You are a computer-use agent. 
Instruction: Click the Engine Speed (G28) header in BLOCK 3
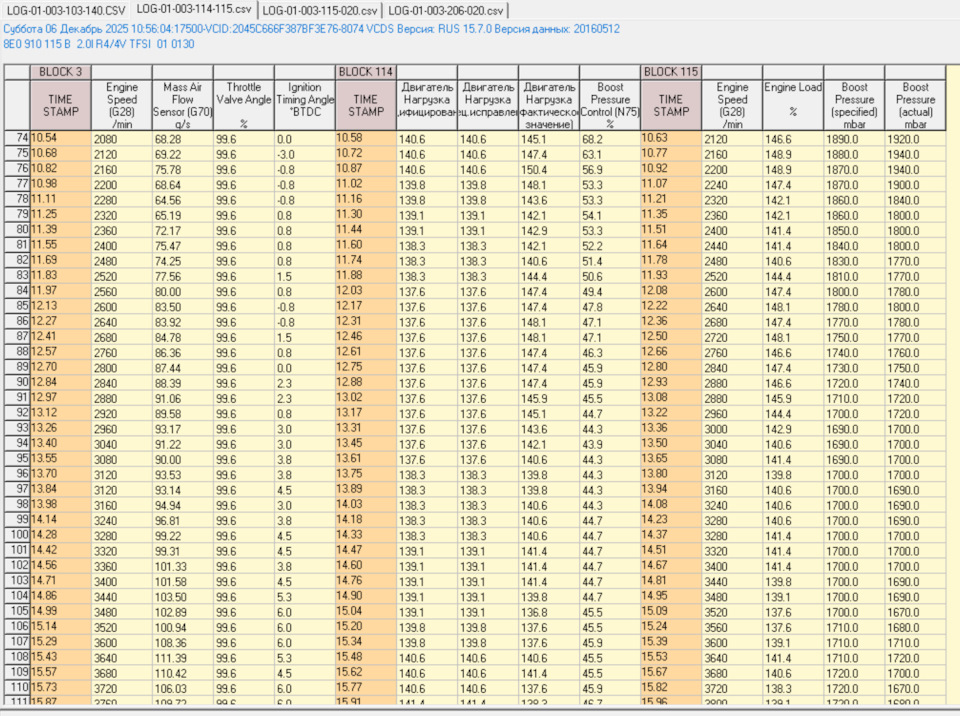coord(122,105)
